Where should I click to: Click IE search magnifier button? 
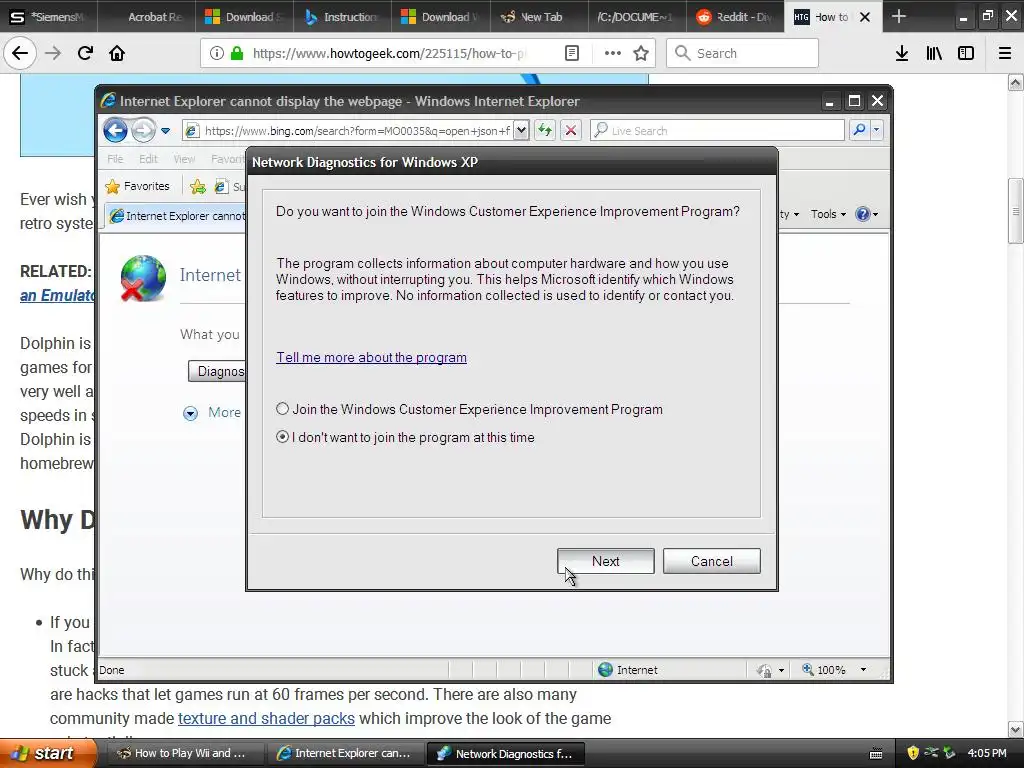click(x=859, y=131)
